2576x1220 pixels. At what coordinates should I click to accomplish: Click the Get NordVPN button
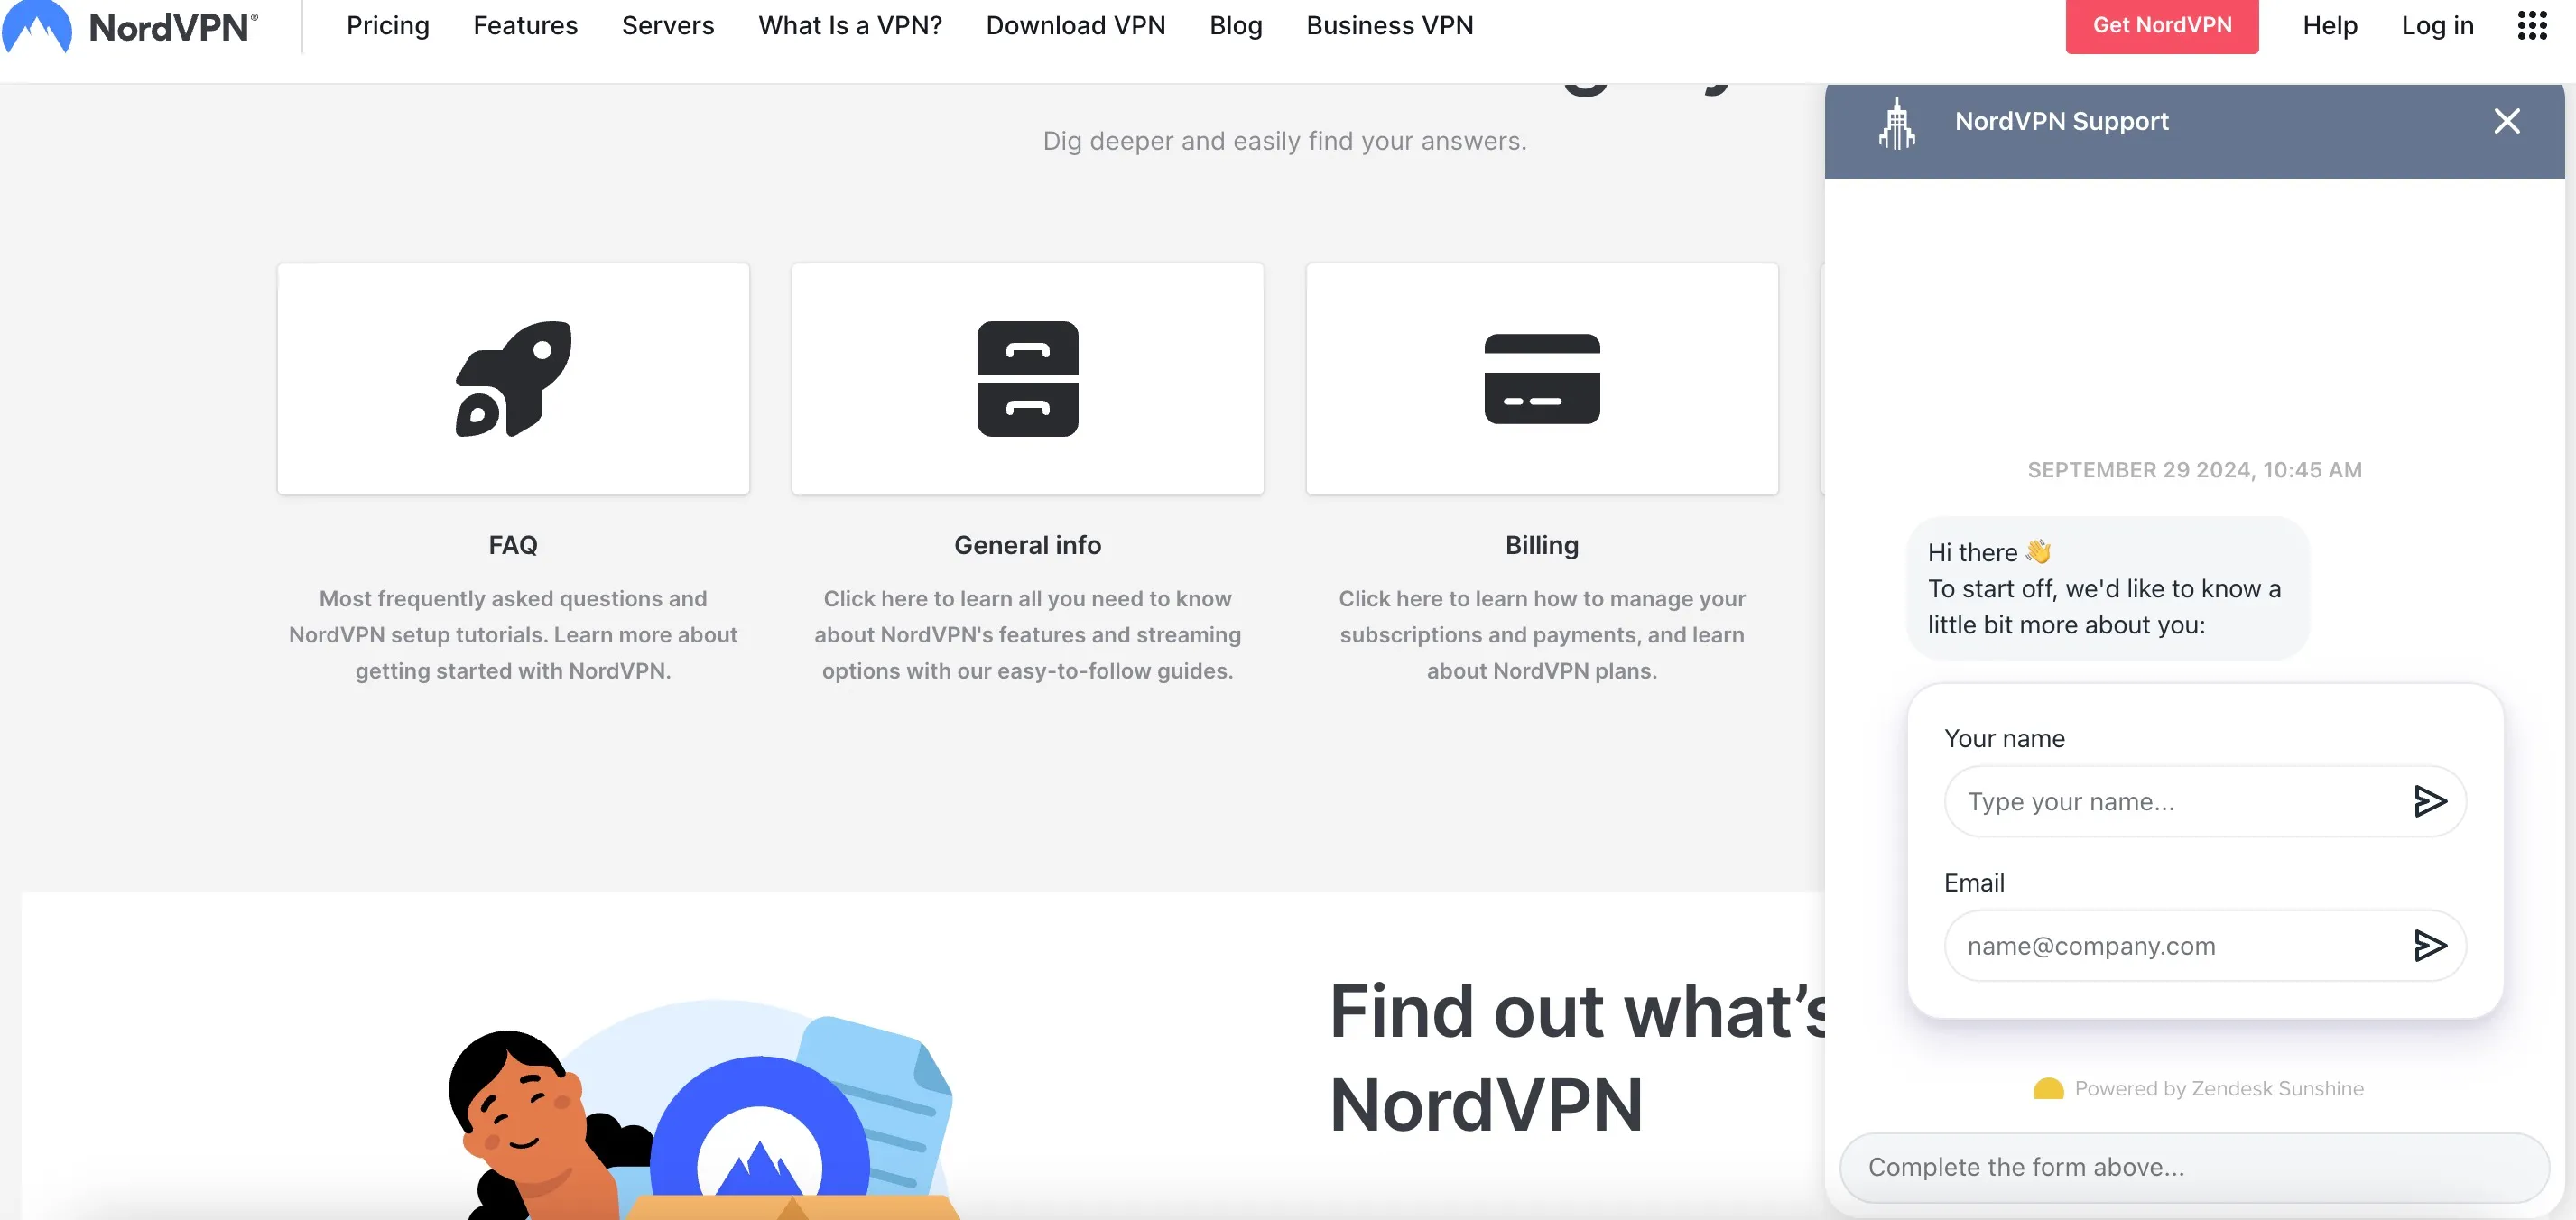point(2162,26)
